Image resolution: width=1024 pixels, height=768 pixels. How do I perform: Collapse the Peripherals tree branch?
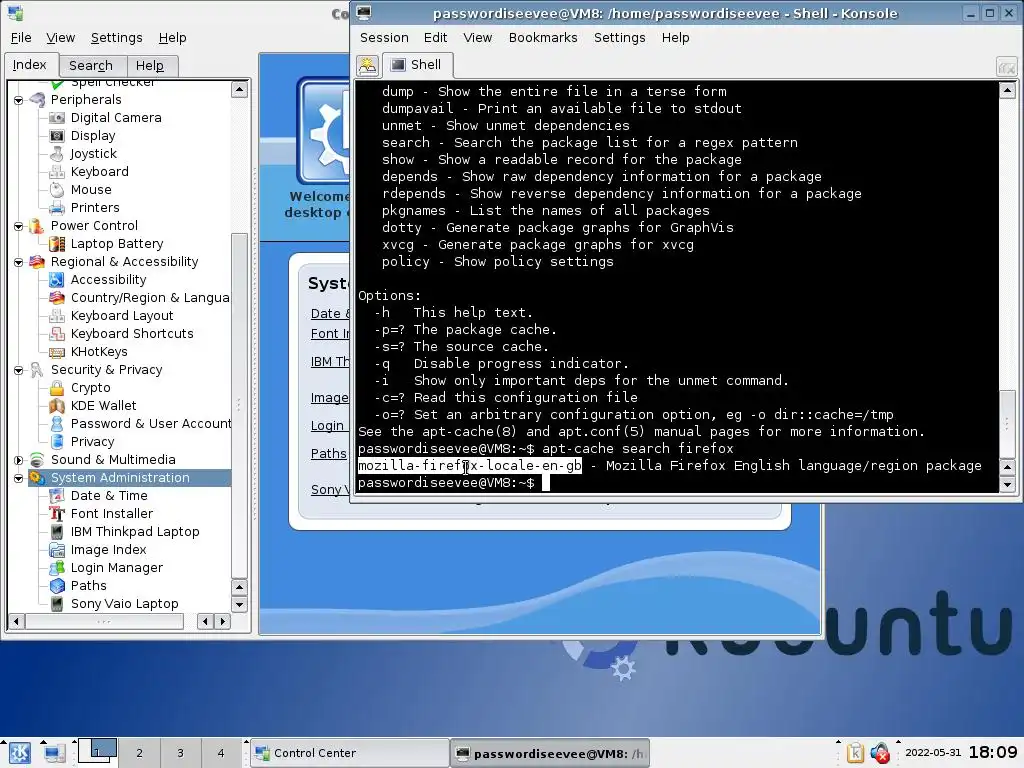[18, 100]
